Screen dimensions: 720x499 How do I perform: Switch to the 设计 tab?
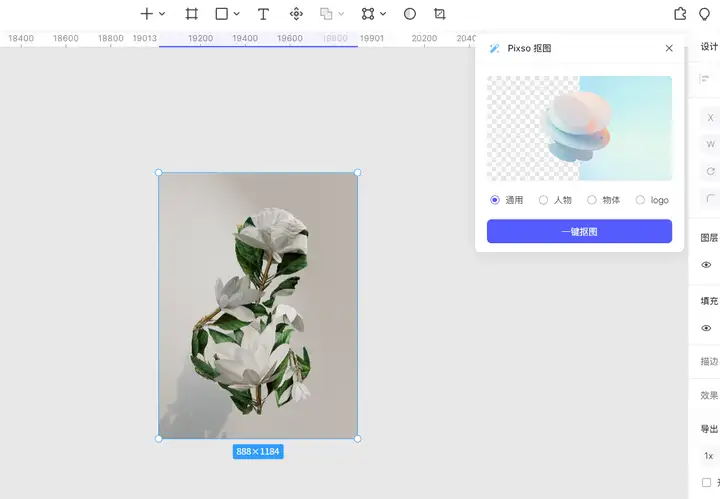click(709, 46)
